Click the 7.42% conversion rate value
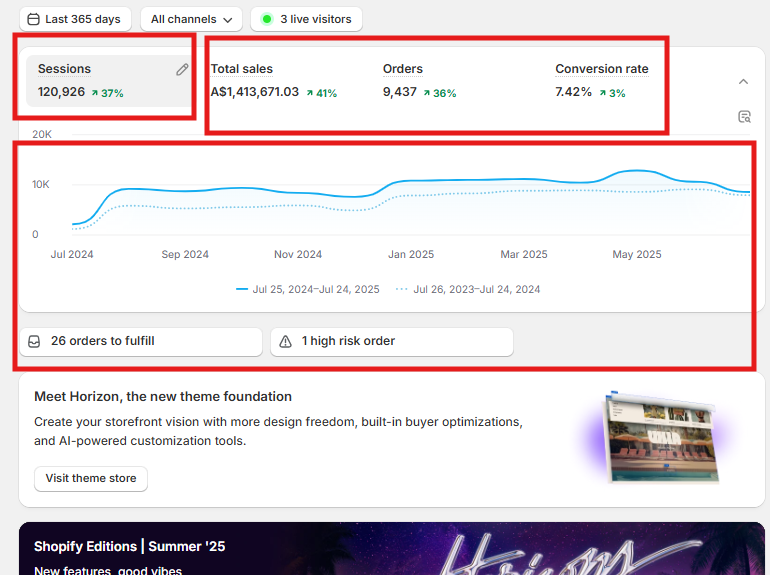This screenshot has width=770, height=575. 573,92
